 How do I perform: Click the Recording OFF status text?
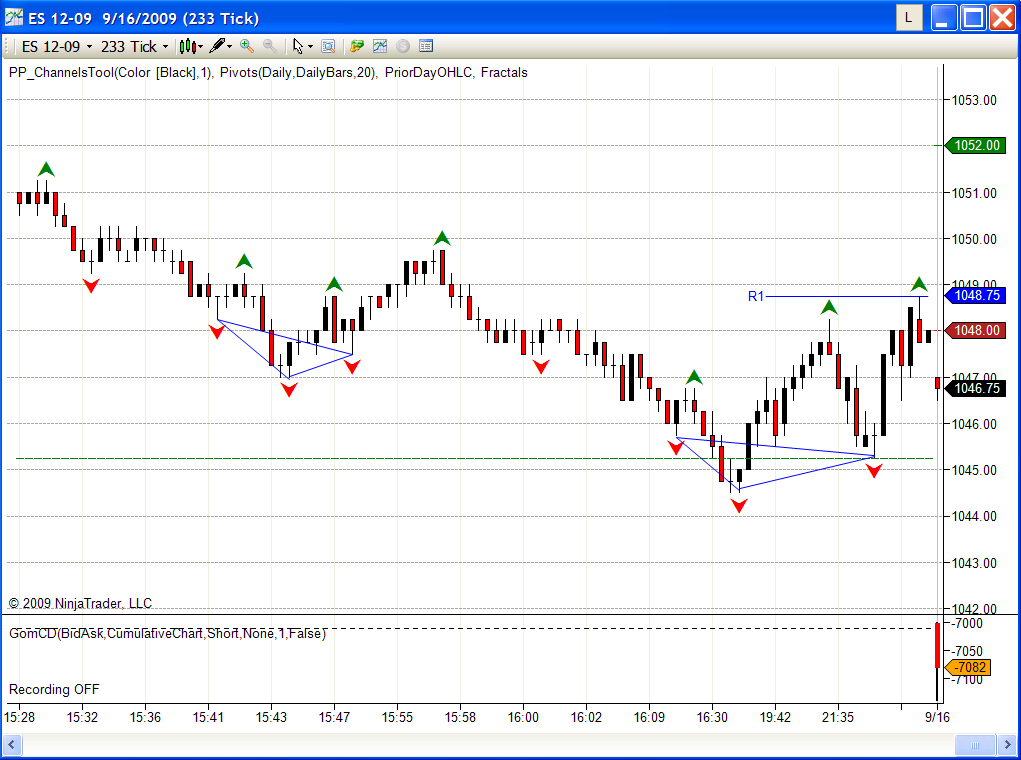click(x=54, y=689)
